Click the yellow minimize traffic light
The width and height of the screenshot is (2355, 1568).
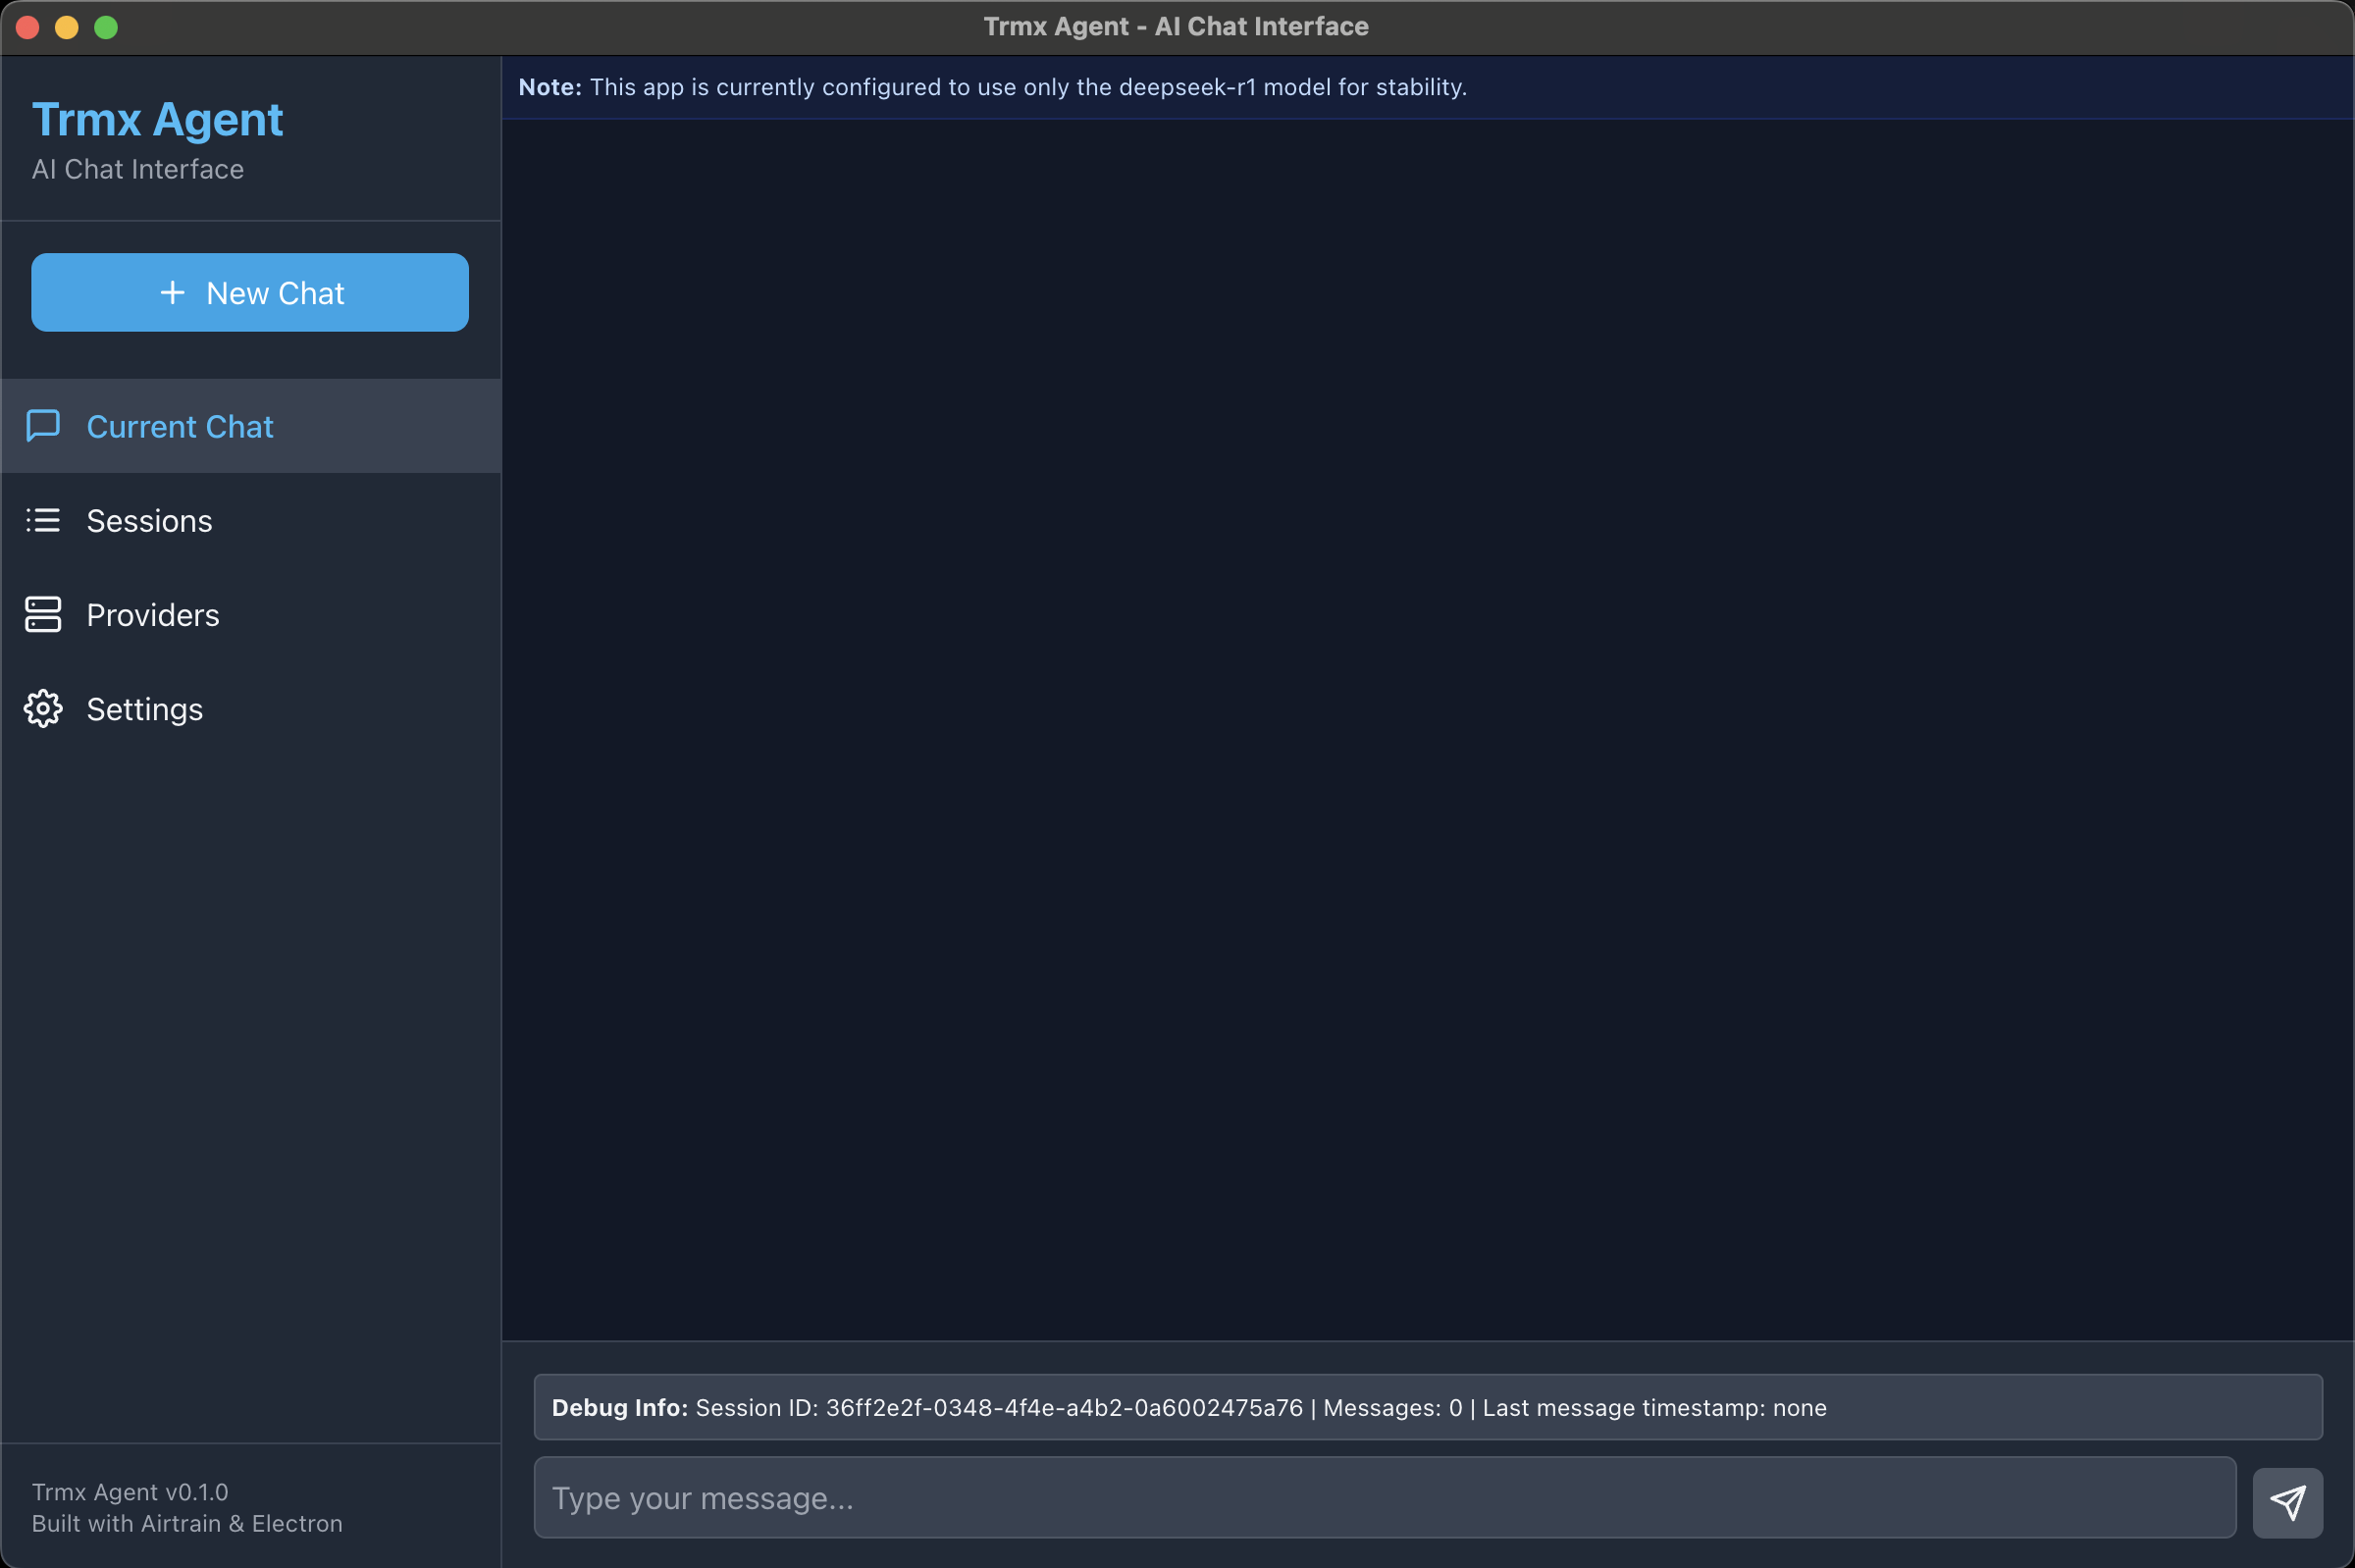(67, 27)
